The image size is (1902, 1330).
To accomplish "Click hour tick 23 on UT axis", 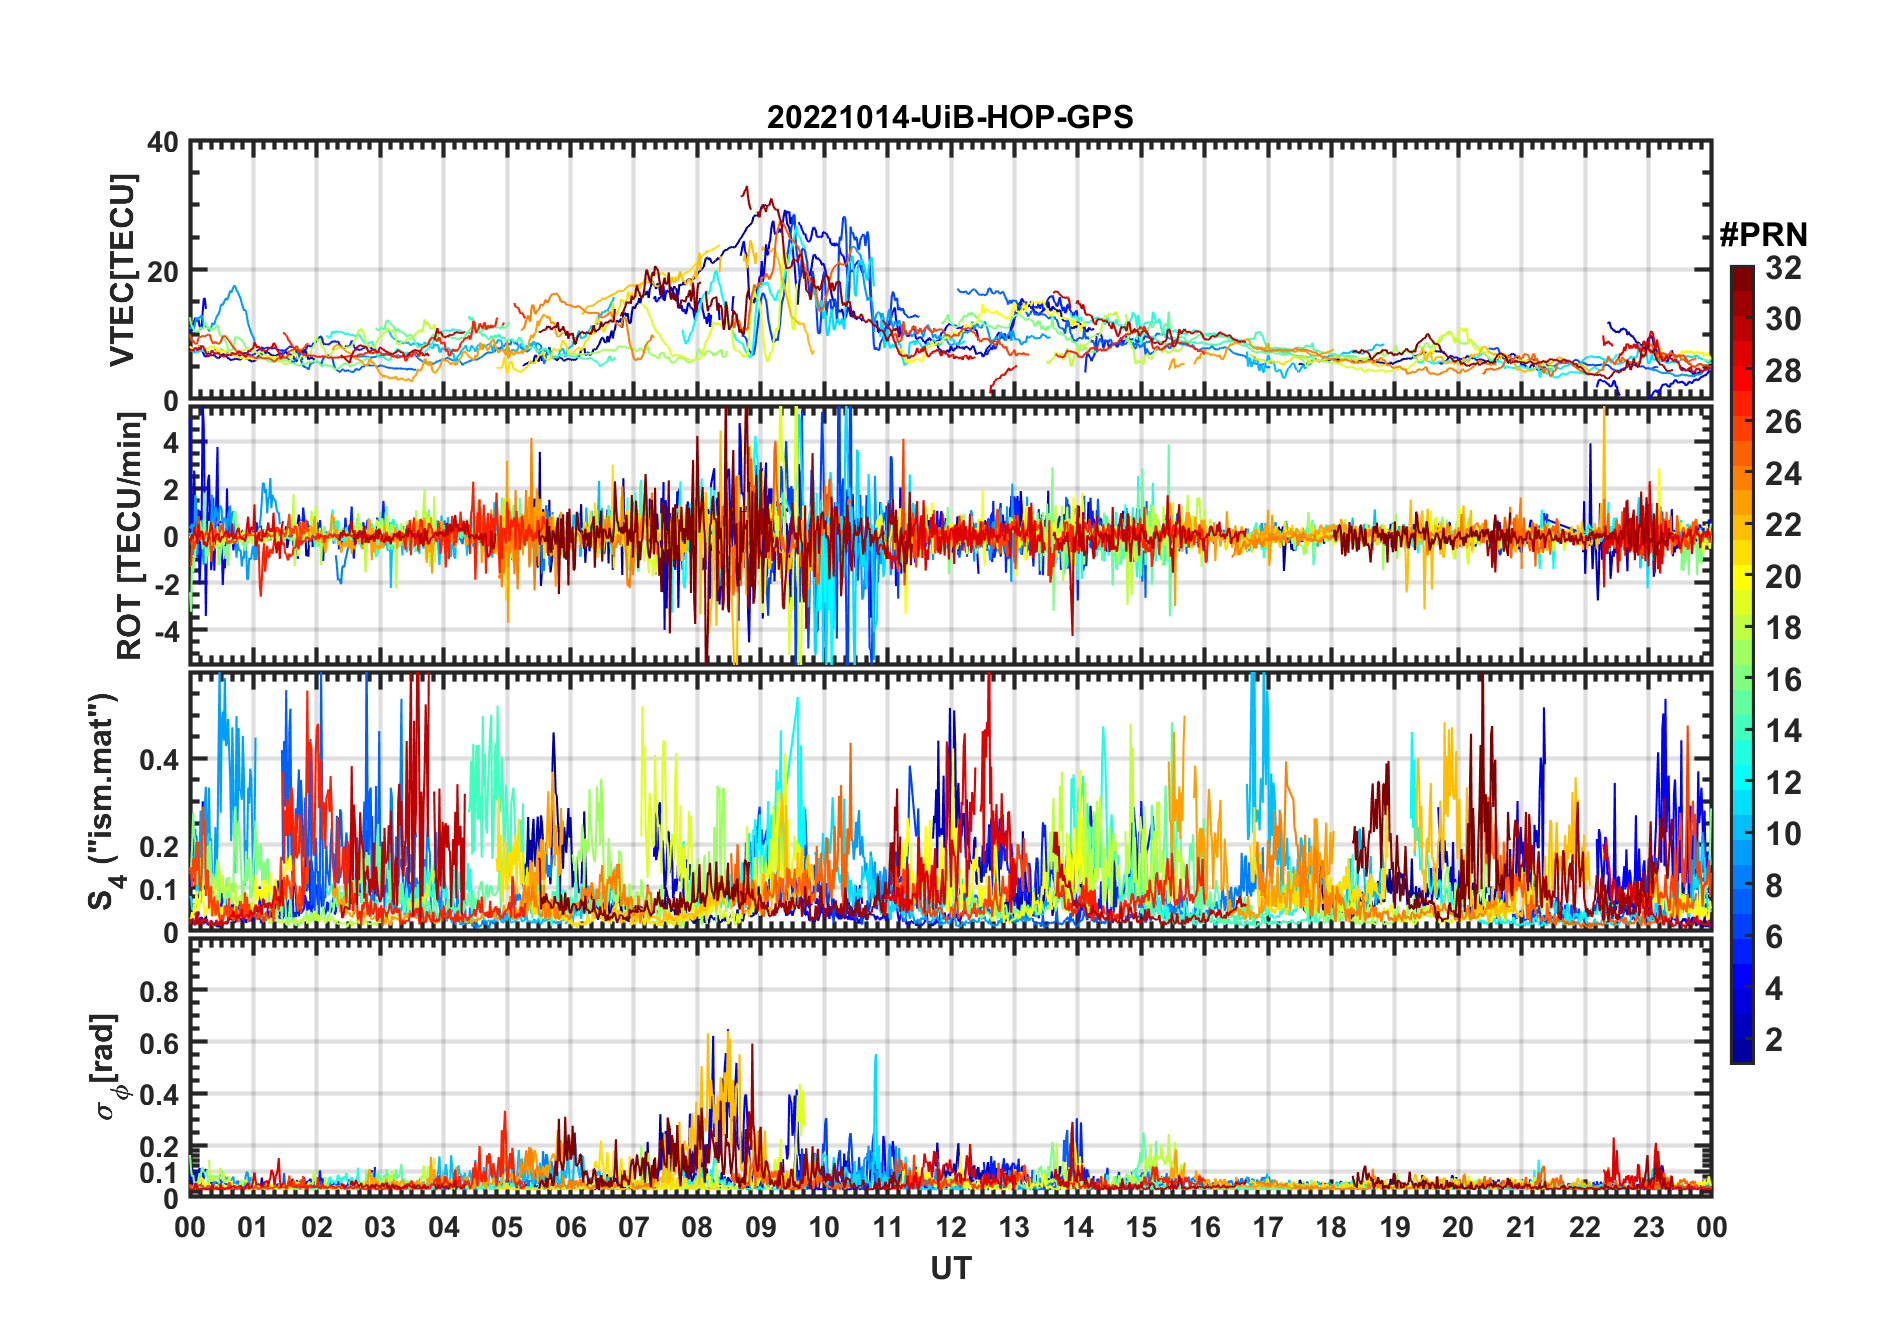I will tap(1648, 1227).
